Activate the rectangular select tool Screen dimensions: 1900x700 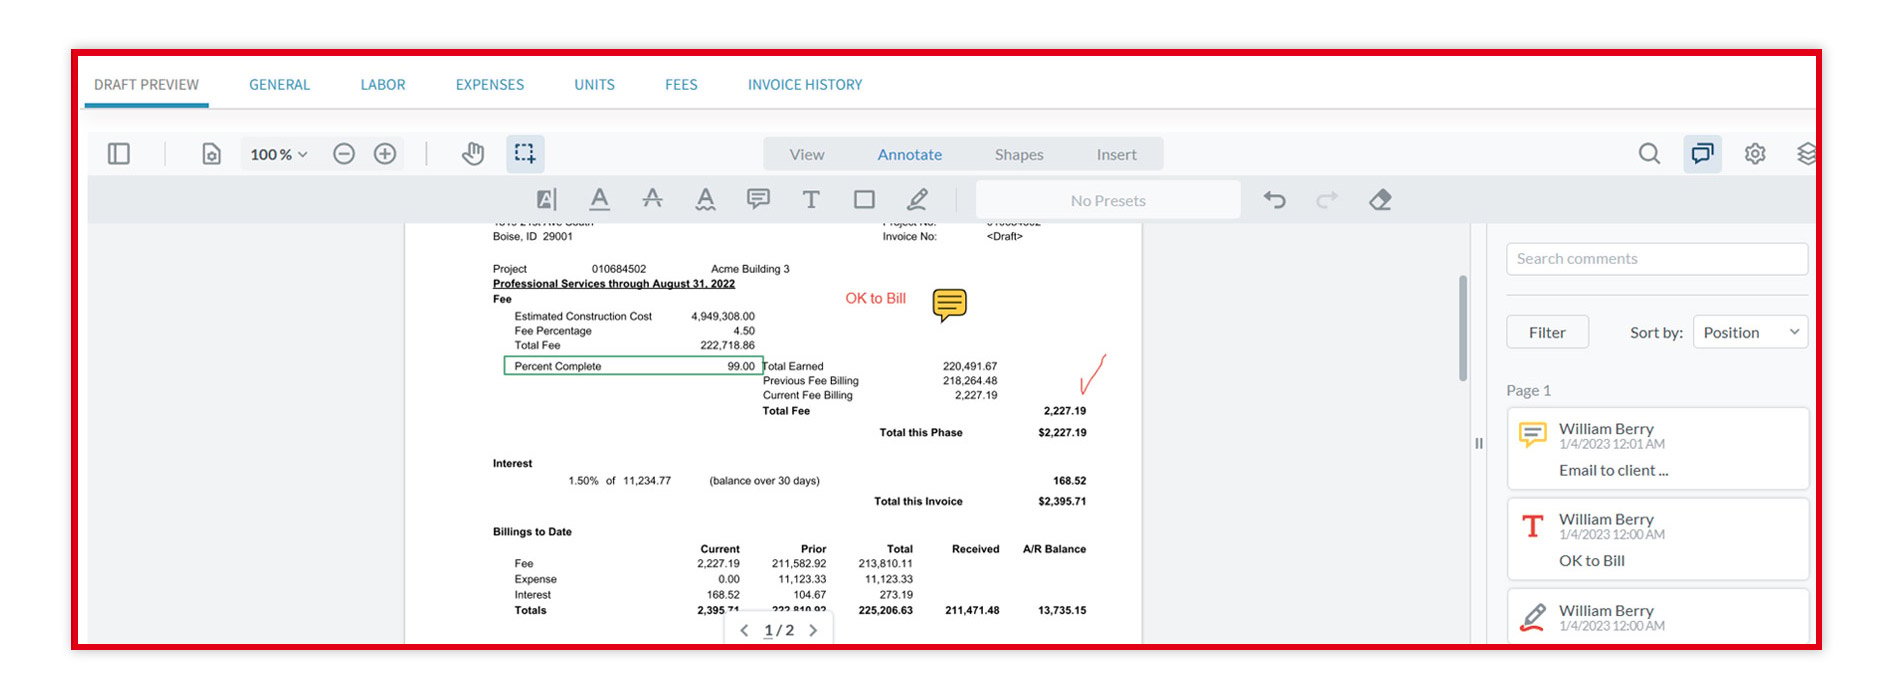525,154
